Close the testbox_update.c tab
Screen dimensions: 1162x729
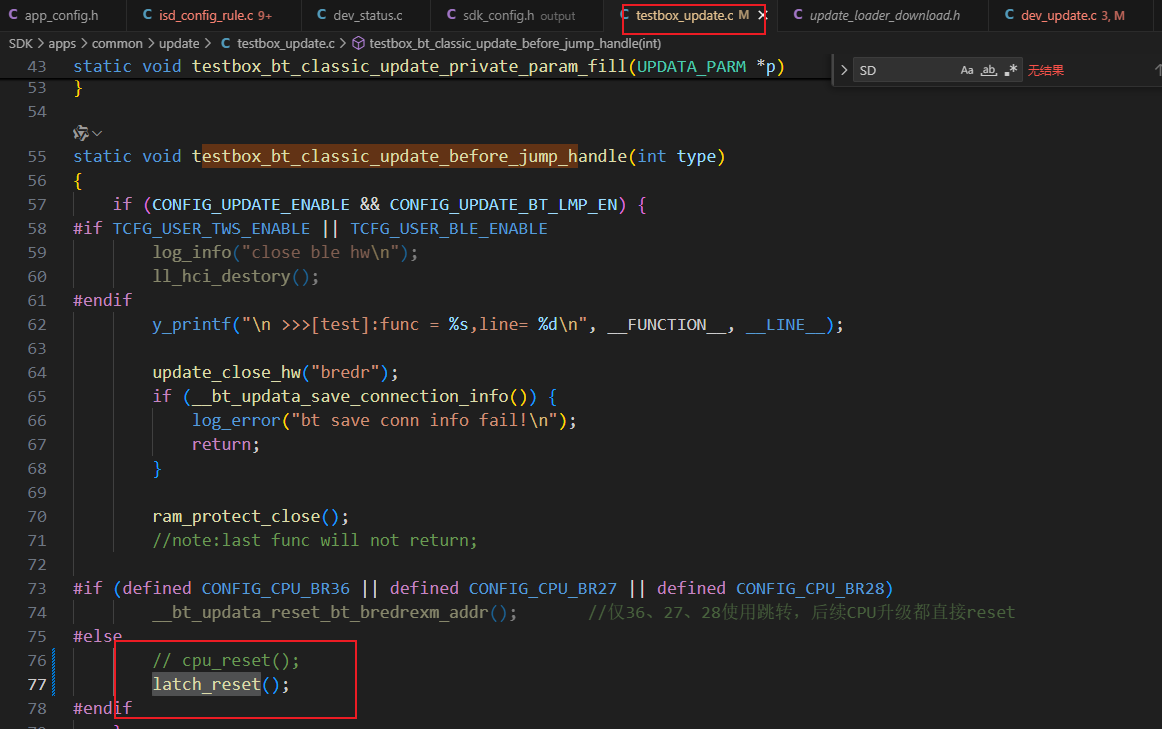tap(762, 16)
